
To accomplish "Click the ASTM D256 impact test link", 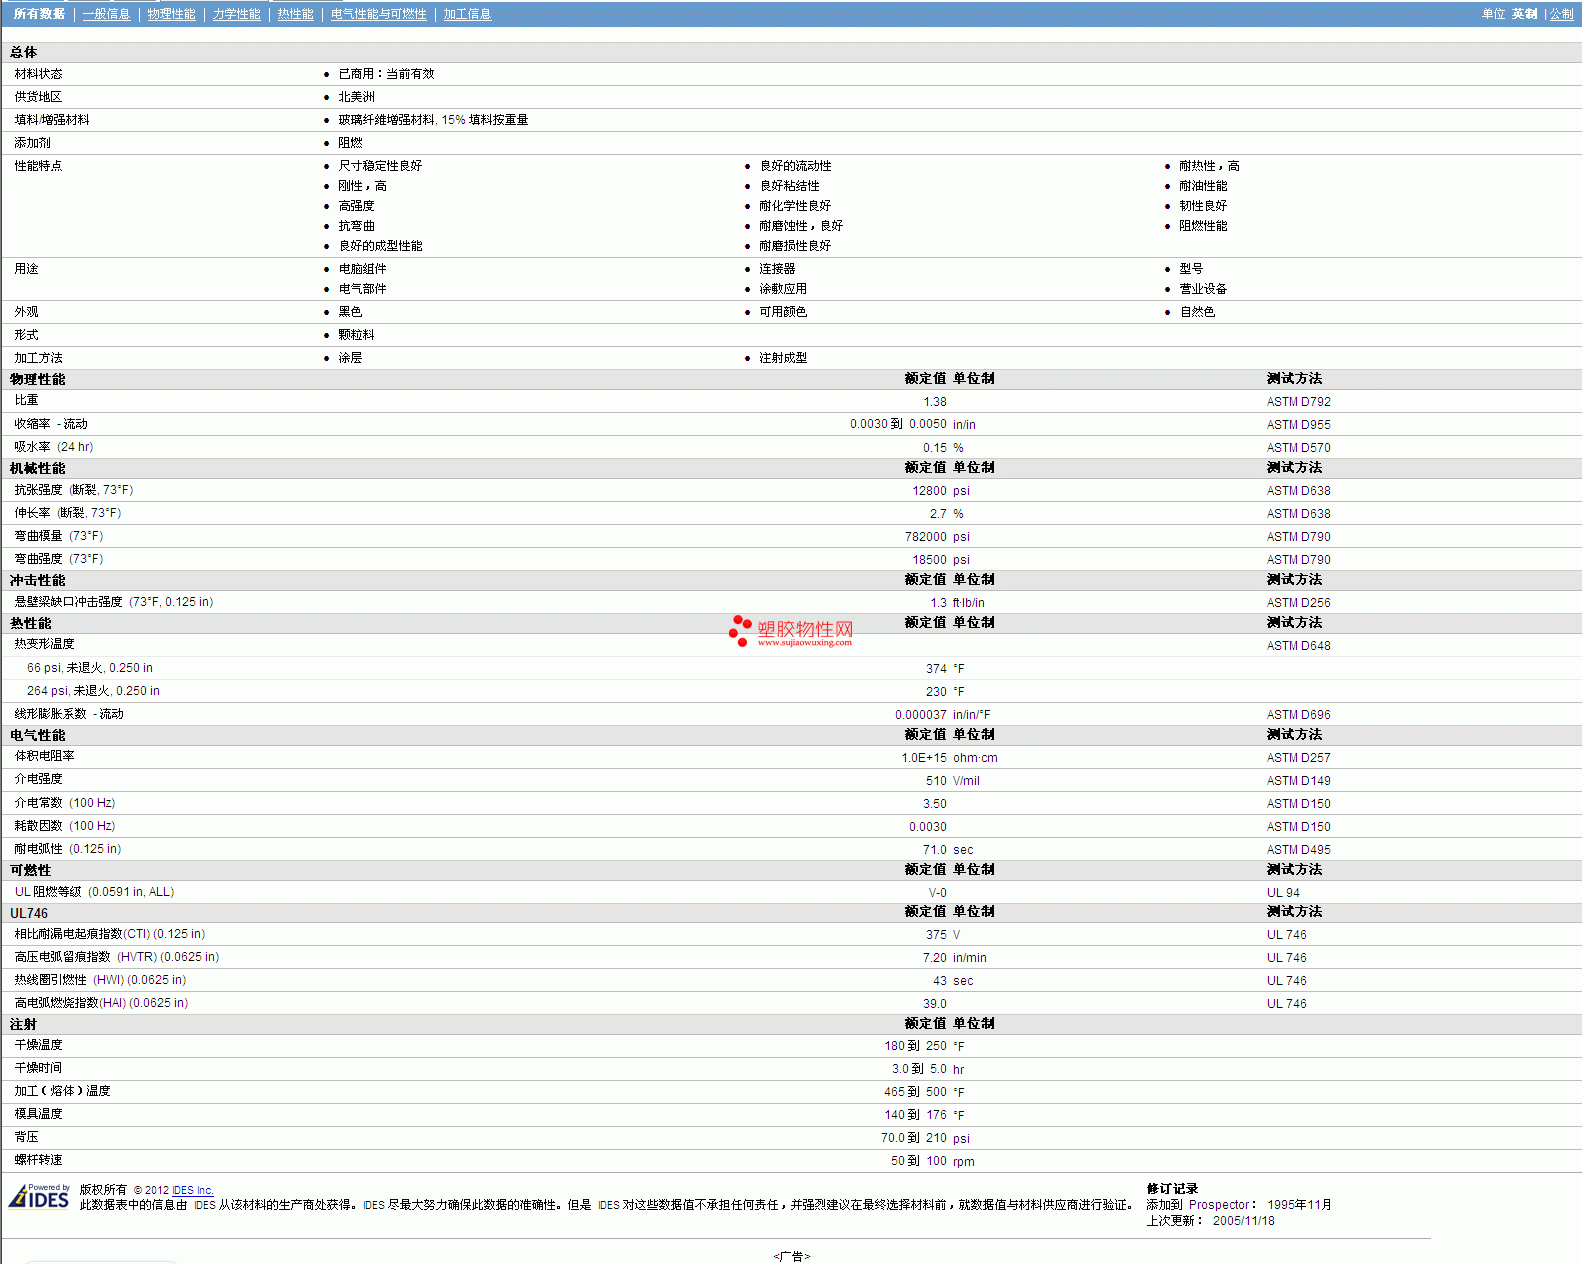I will (1298, 603).
